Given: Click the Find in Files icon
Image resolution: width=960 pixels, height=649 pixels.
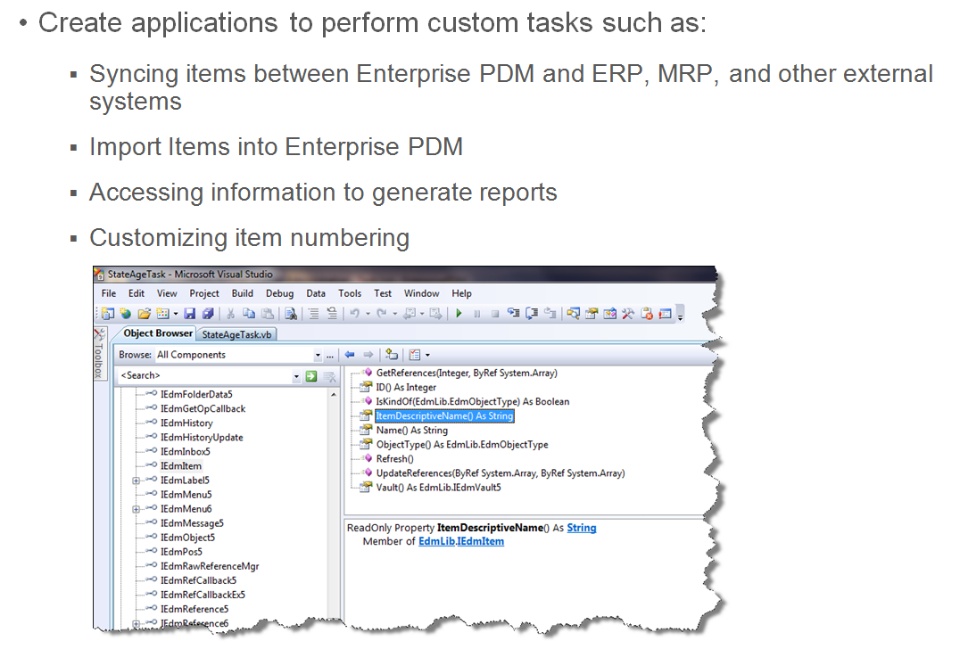Looking at the screenshot, I should pos(291,313).
